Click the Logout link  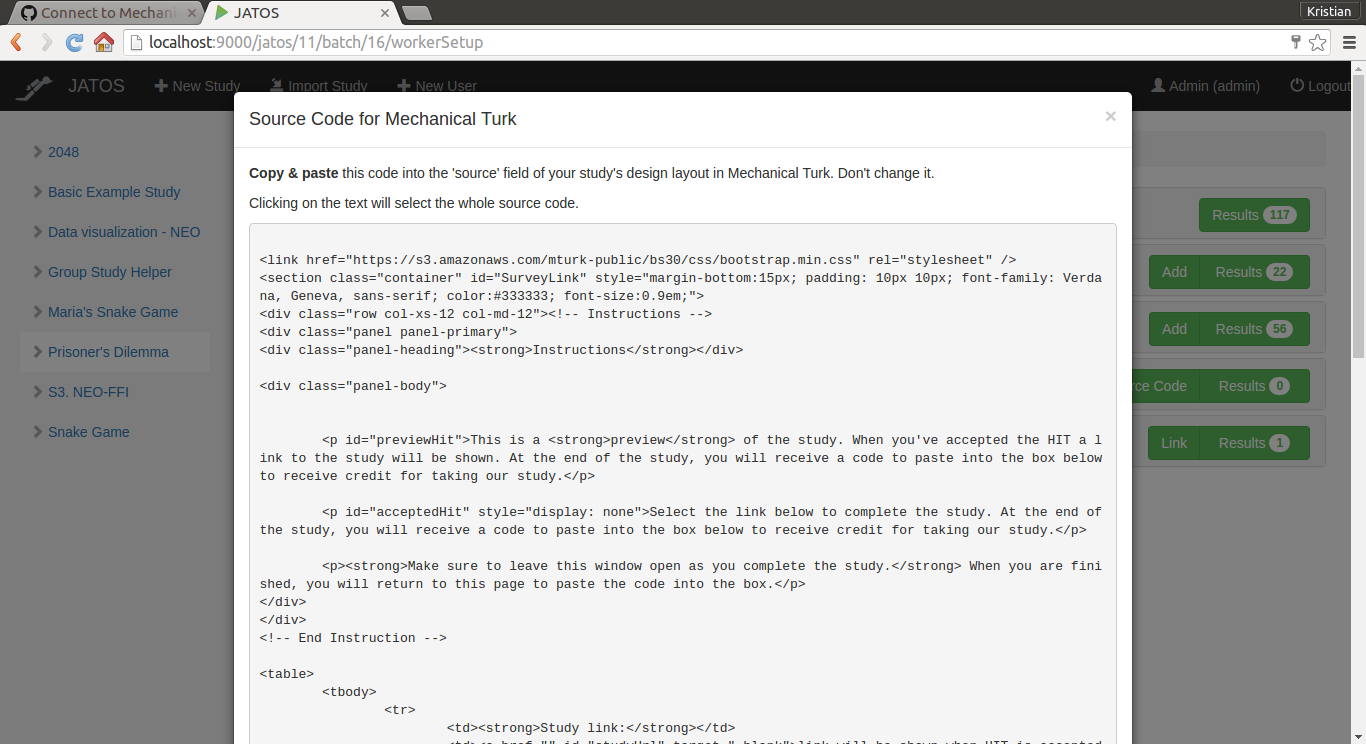coord(1320,86)
